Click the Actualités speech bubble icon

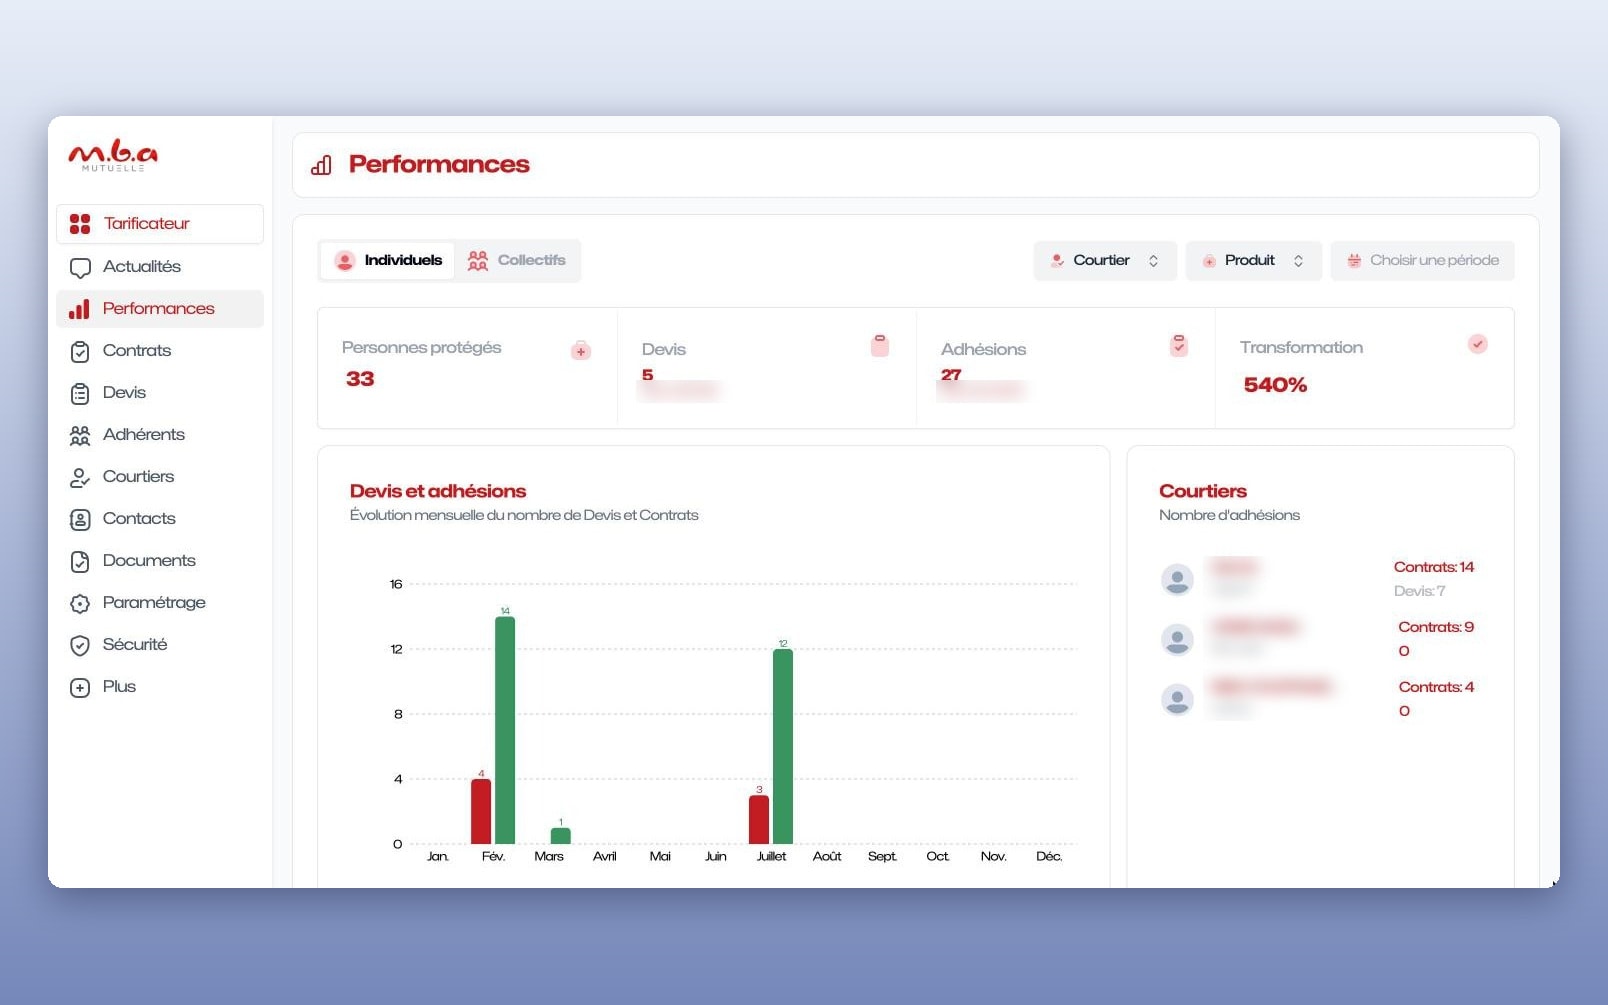click(x=80, y=267)
